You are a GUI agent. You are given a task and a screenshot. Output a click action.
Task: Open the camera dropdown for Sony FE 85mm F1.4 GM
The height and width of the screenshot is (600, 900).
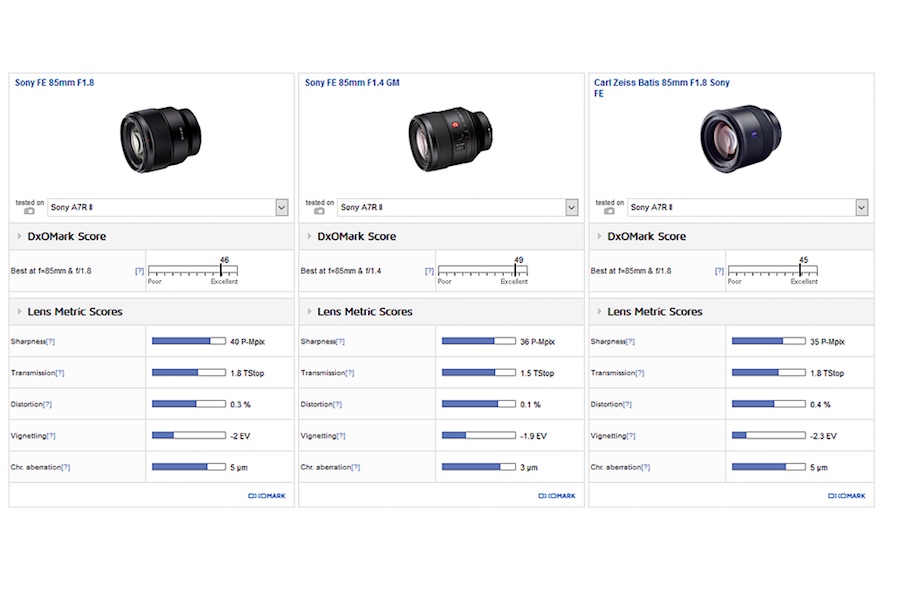pyautogui.click(x=571, y=207)
